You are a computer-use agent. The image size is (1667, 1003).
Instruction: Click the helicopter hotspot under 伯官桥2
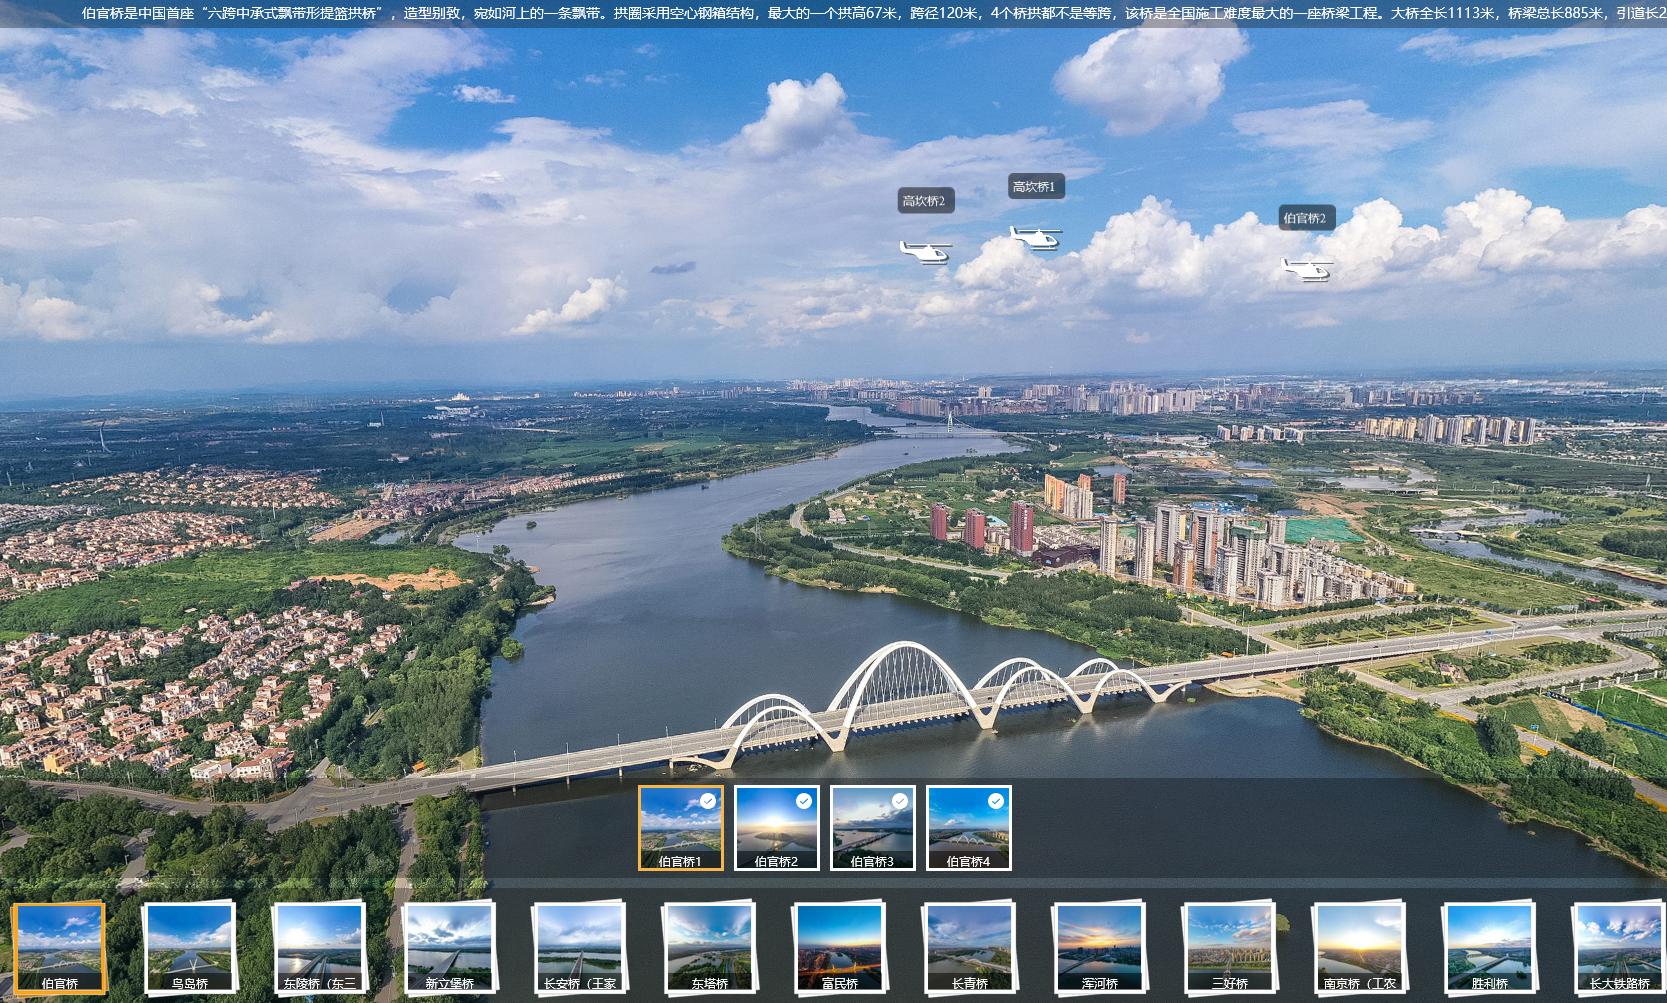[x=1307, y=268]
